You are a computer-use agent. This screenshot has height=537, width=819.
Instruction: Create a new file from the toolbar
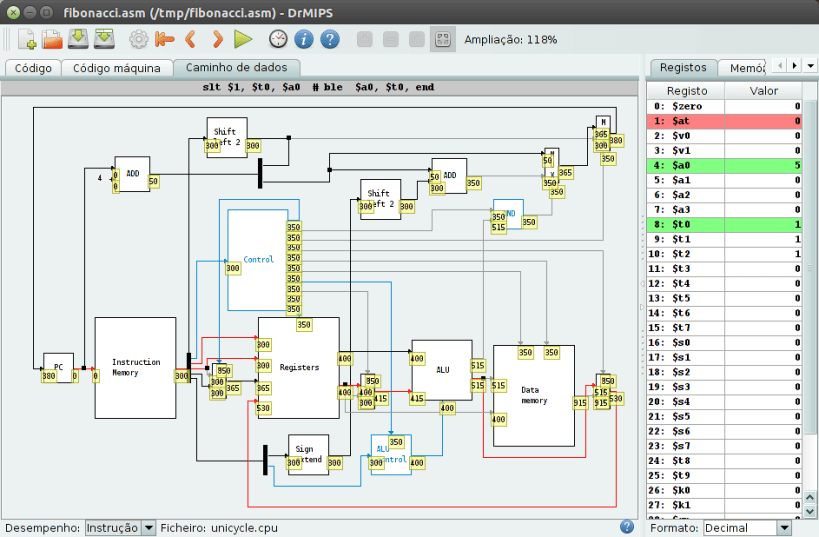pos(26,40)
